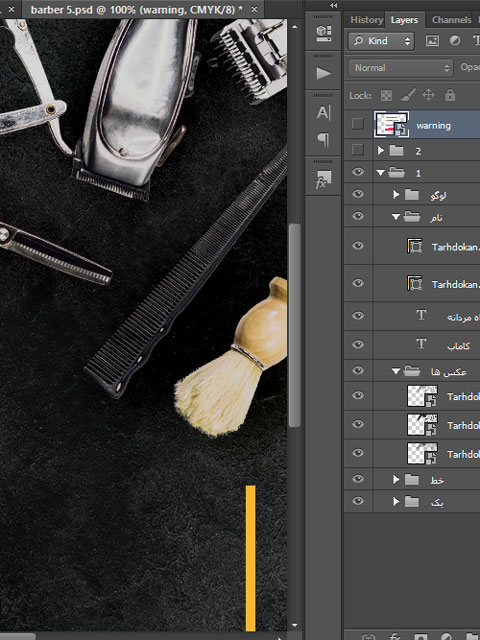Expand the خط group

pyautogui.click(x=396, y=480)
